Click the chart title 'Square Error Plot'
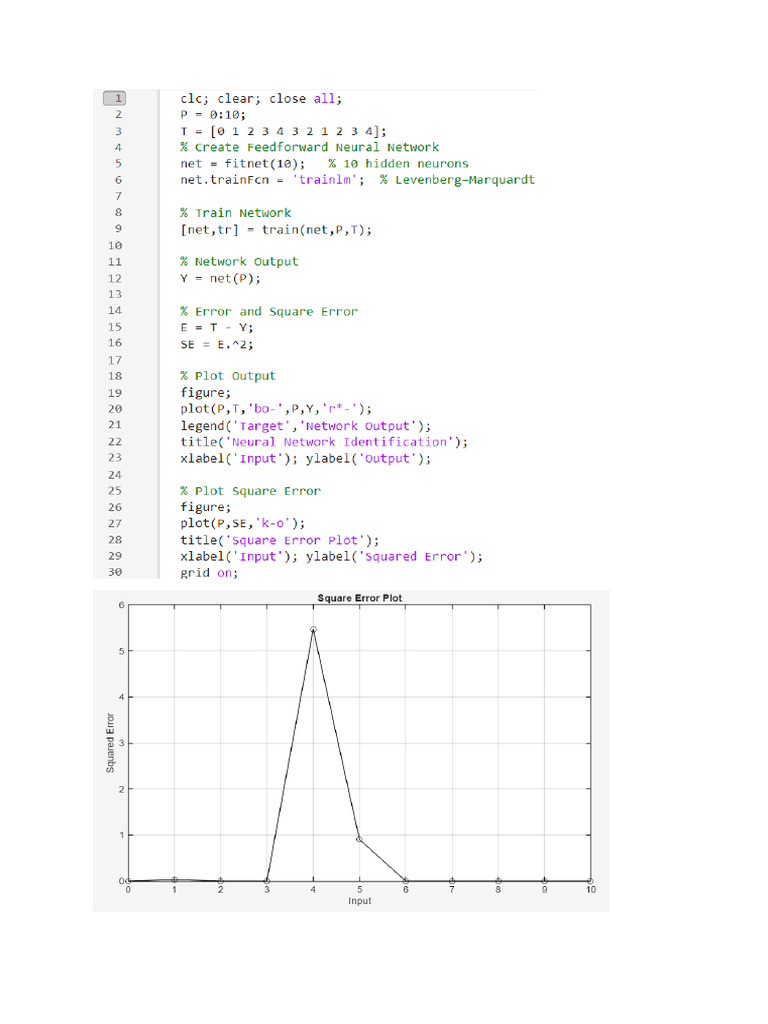The width and height of the screenshot is (768, 1024). pos(360,598)
